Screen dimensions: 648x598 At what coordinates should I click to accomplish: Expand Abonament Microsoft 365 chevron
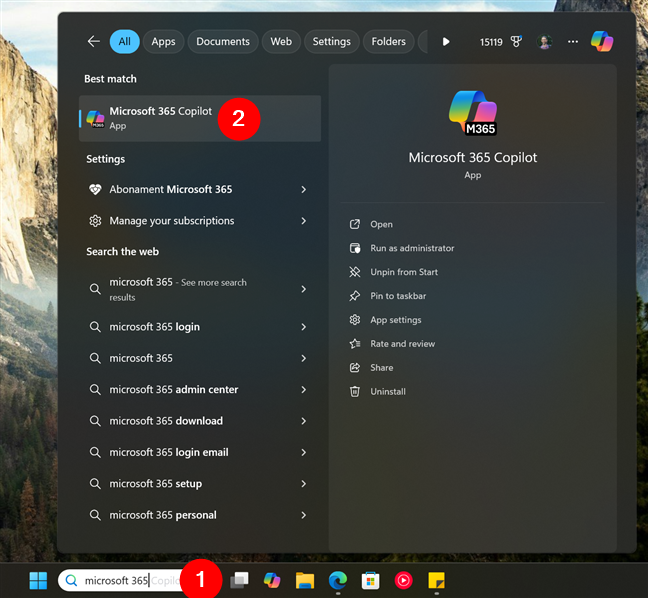(x=304, y=189)
